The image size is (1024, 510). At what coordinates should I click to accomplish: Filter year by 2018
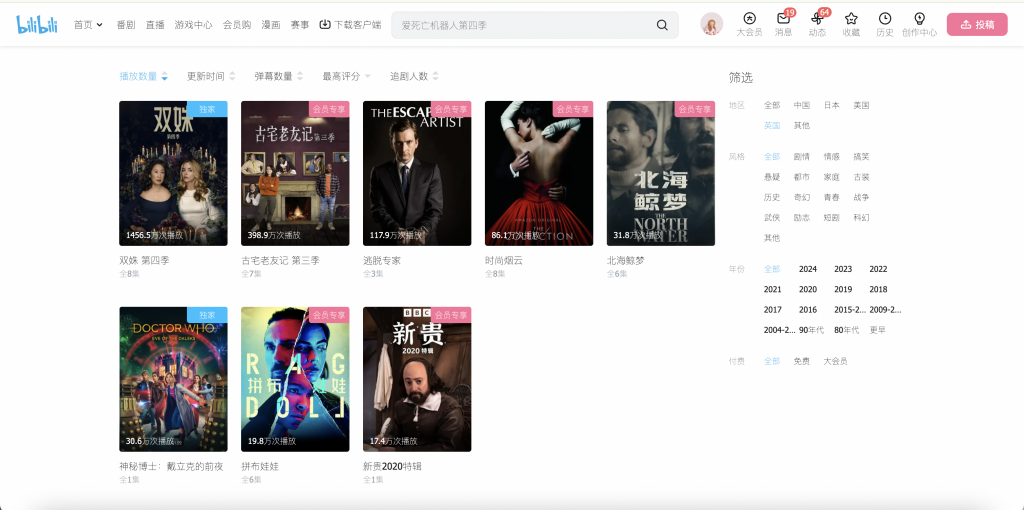878,289
